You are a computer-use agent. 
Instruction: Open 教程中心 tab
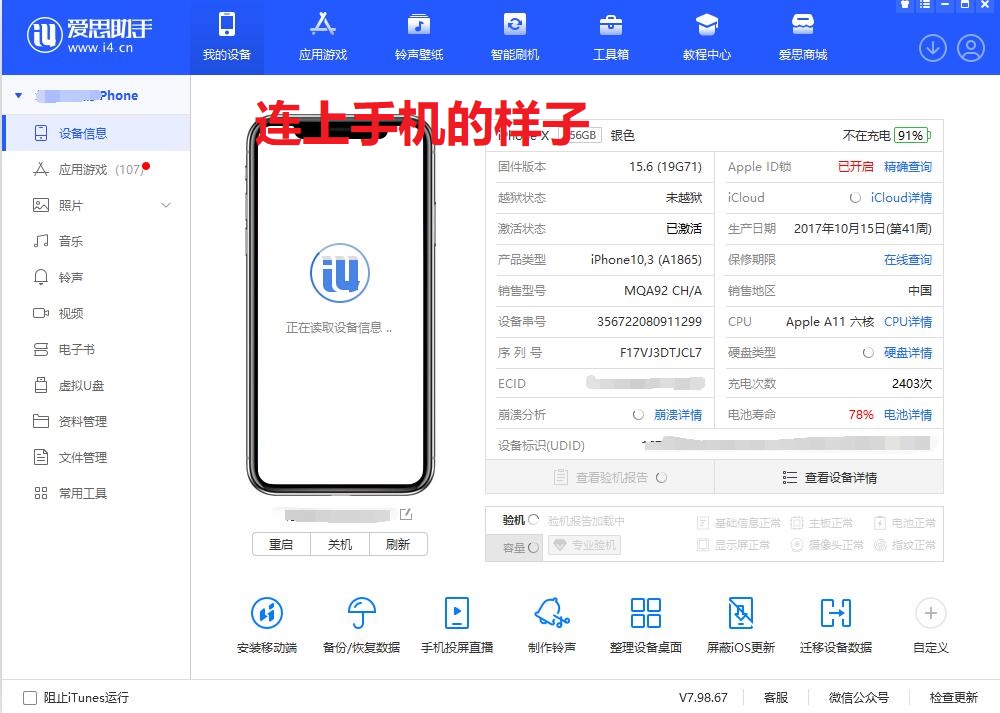(x=707, y=37)
